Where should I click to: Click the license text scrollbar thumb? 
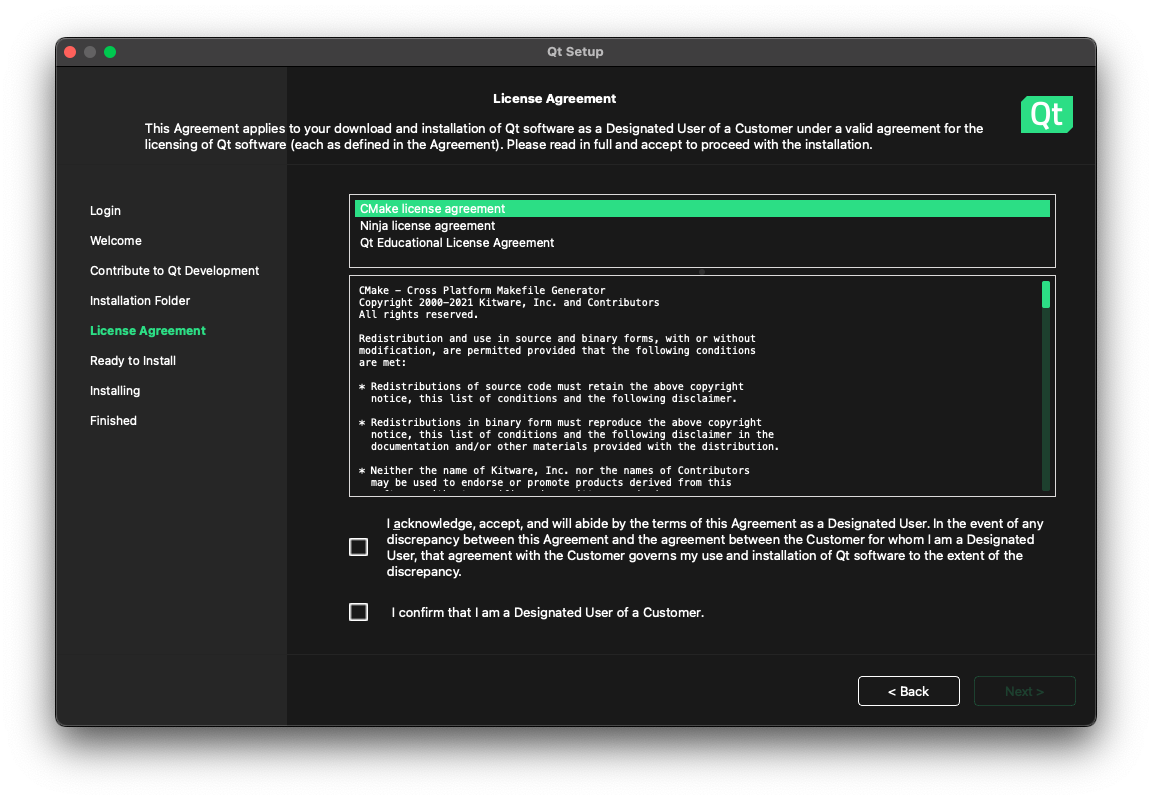(x=1045, y=294)
